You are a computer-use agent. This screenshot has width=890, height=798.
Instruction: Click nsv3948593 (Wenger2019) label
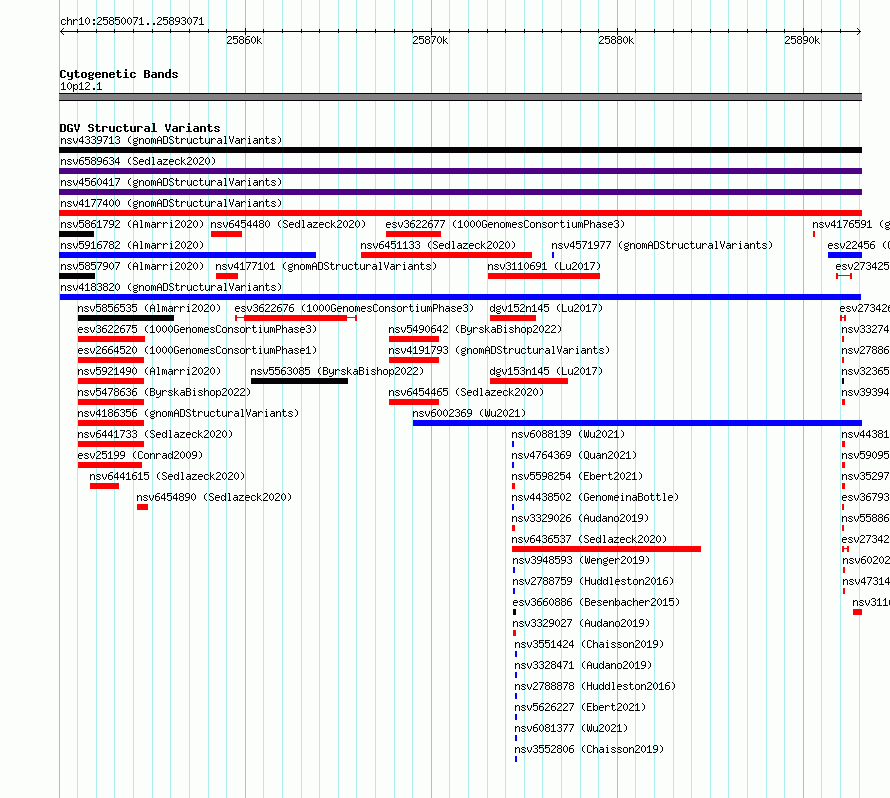click(x=581, y=560)
